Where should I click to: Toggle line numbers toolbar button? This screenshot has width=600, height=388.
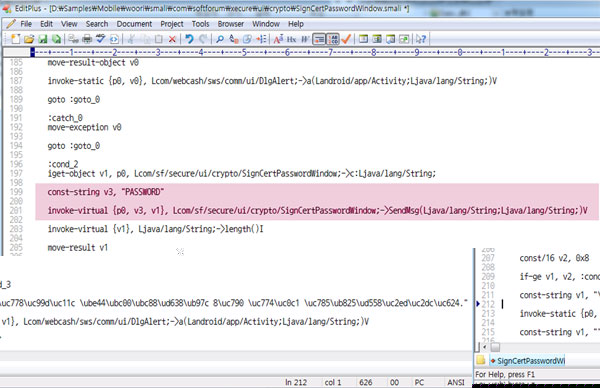pyautogui.click(x=333, y=39)
